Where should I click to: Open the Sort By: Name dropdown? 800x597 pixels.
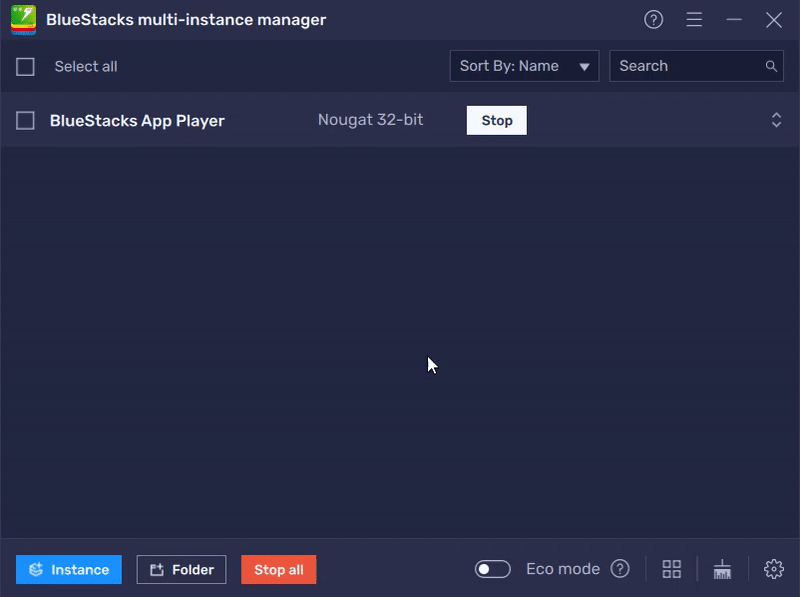[524, 66]
